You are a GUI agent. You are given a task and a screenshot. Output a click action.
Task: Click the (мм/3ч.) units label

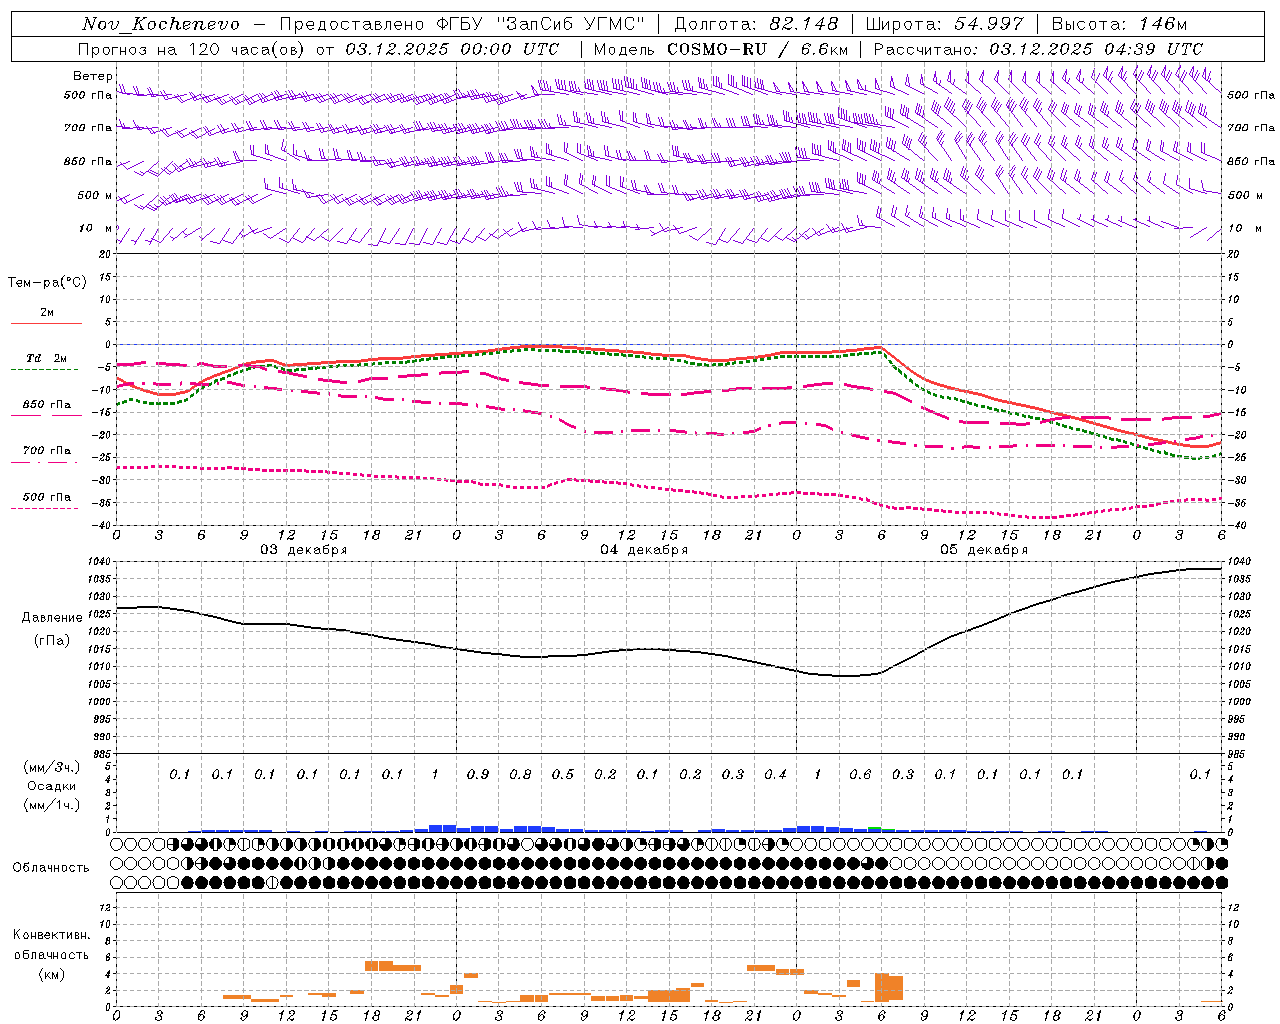point(52,768)
